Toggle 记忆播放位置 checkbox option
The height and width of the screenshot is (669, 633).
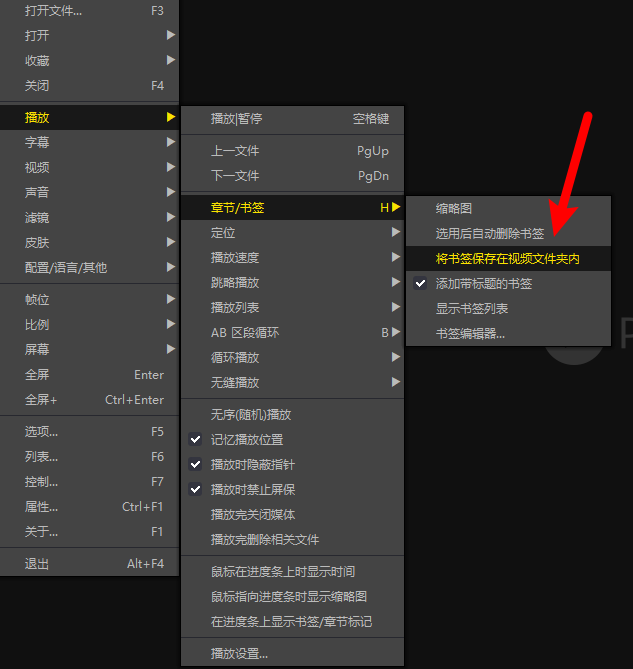[246, 440]
